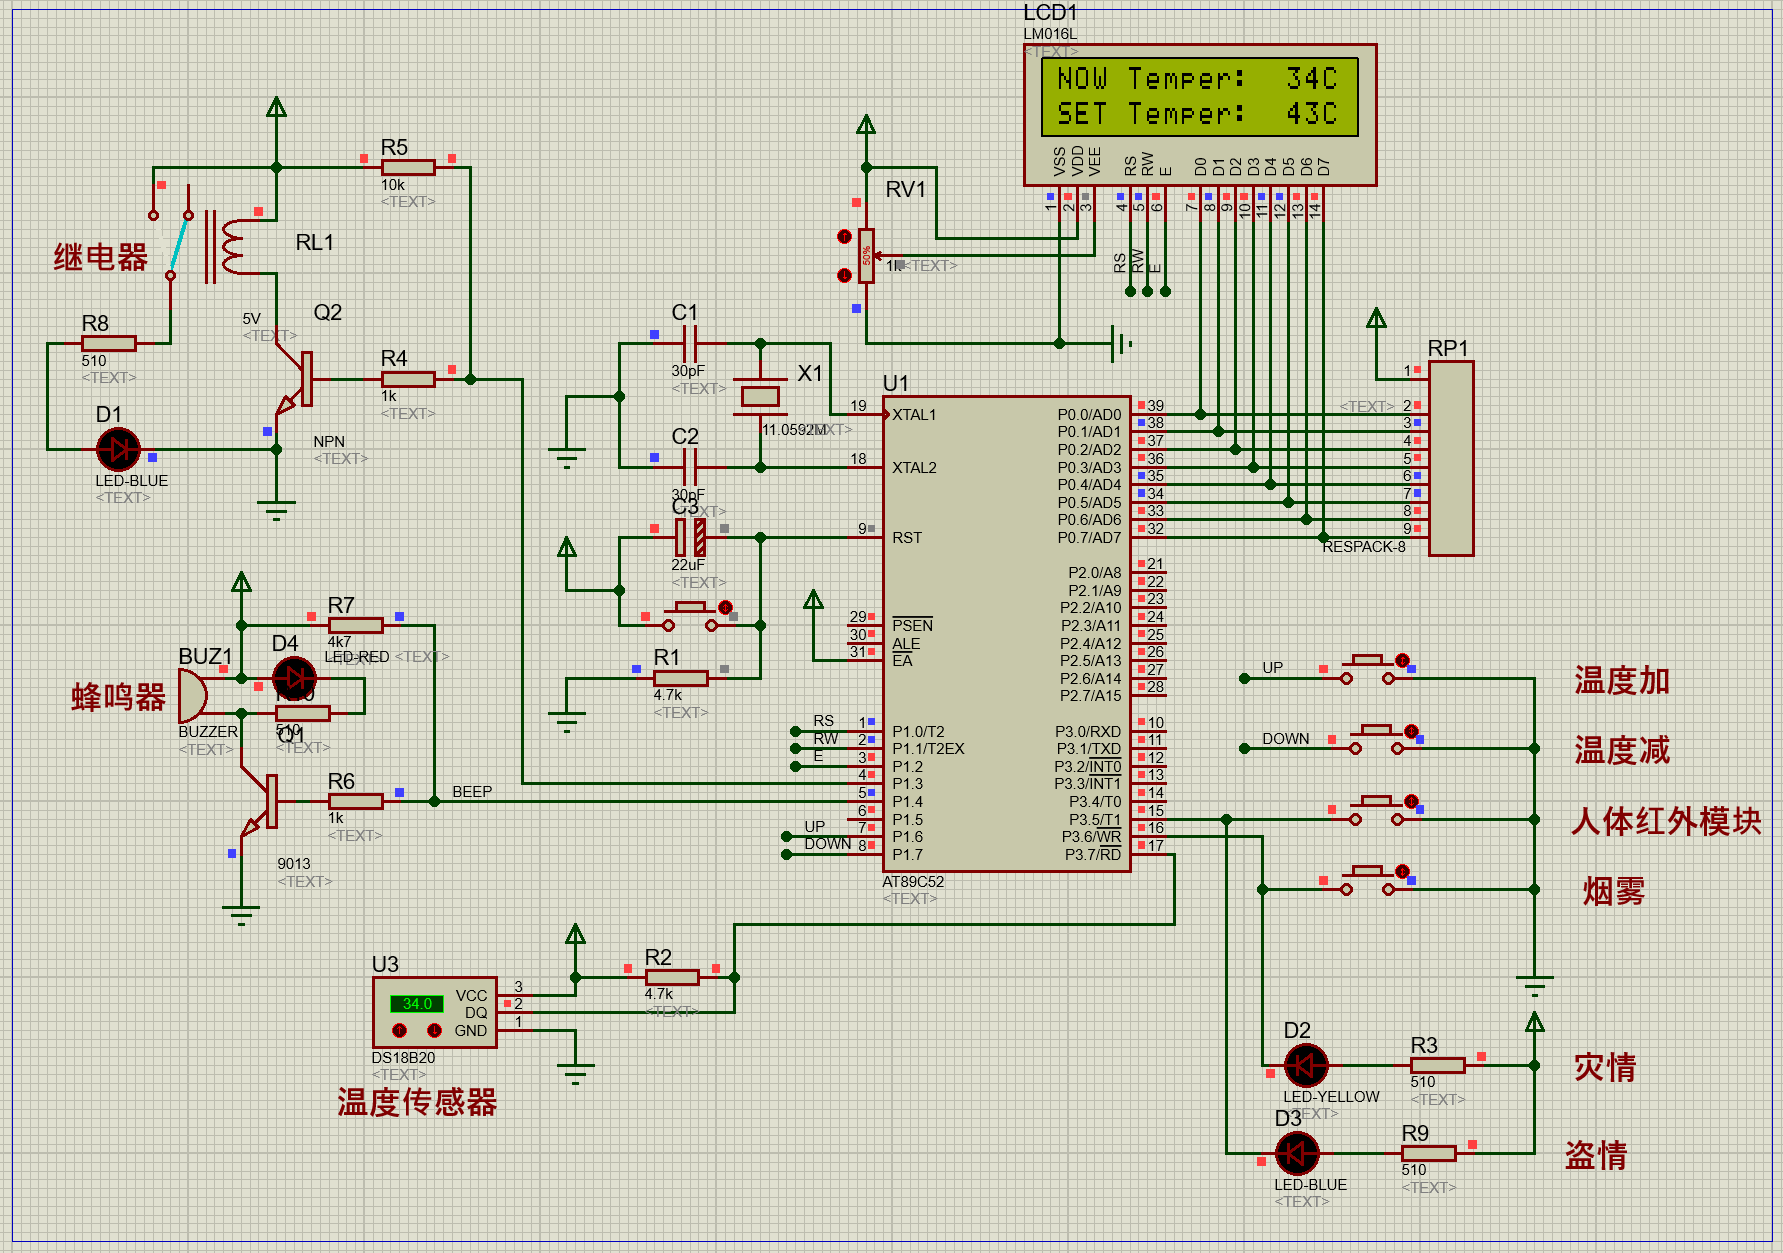Select resistor R7 4k7
The height and width of the screenshot is (1253, 1783).
tap(355, 625)
